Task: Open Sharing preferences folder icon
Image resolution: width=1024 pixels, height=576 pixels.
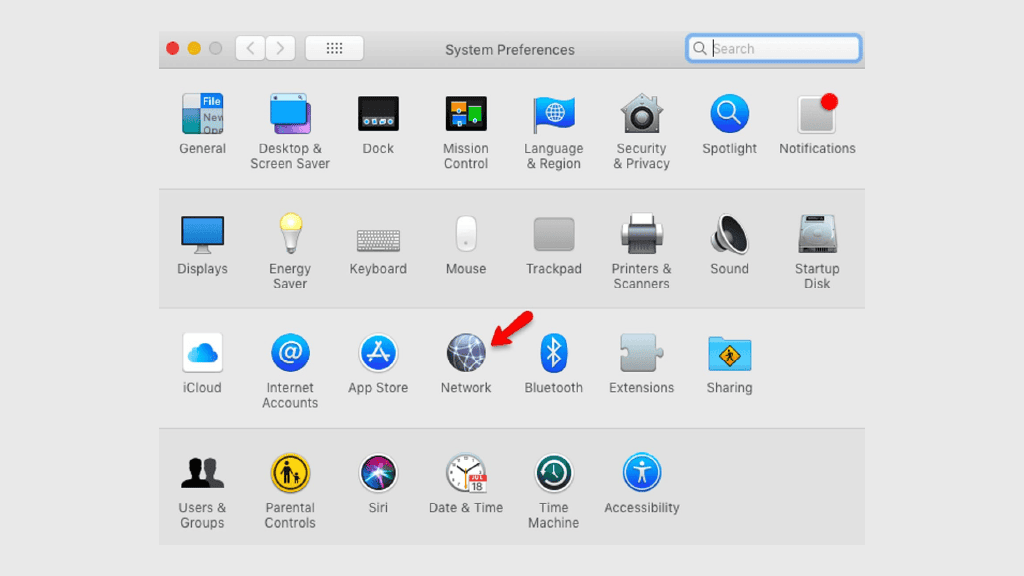Action: tap(729, 354)
